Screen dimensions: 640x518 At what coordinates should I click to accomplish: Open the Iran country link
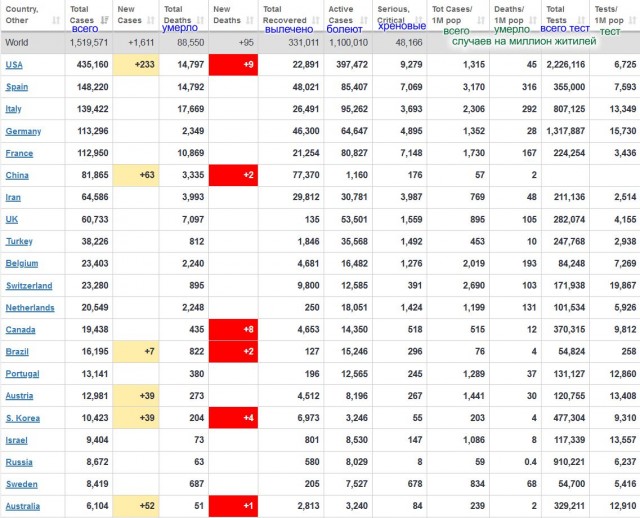[13, 198]
